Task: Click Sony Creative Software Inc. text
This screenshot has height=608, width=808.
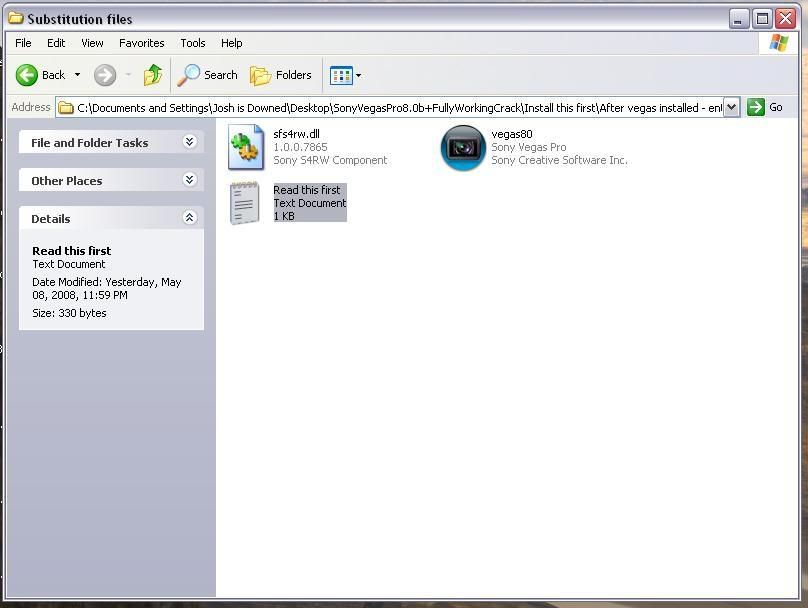Action: tap(559, 160)
